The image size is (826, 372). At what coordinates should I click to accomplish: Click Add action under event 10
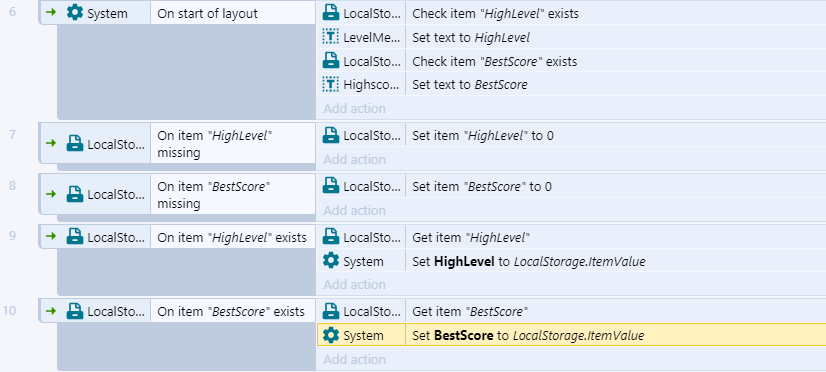pos(355,359)
